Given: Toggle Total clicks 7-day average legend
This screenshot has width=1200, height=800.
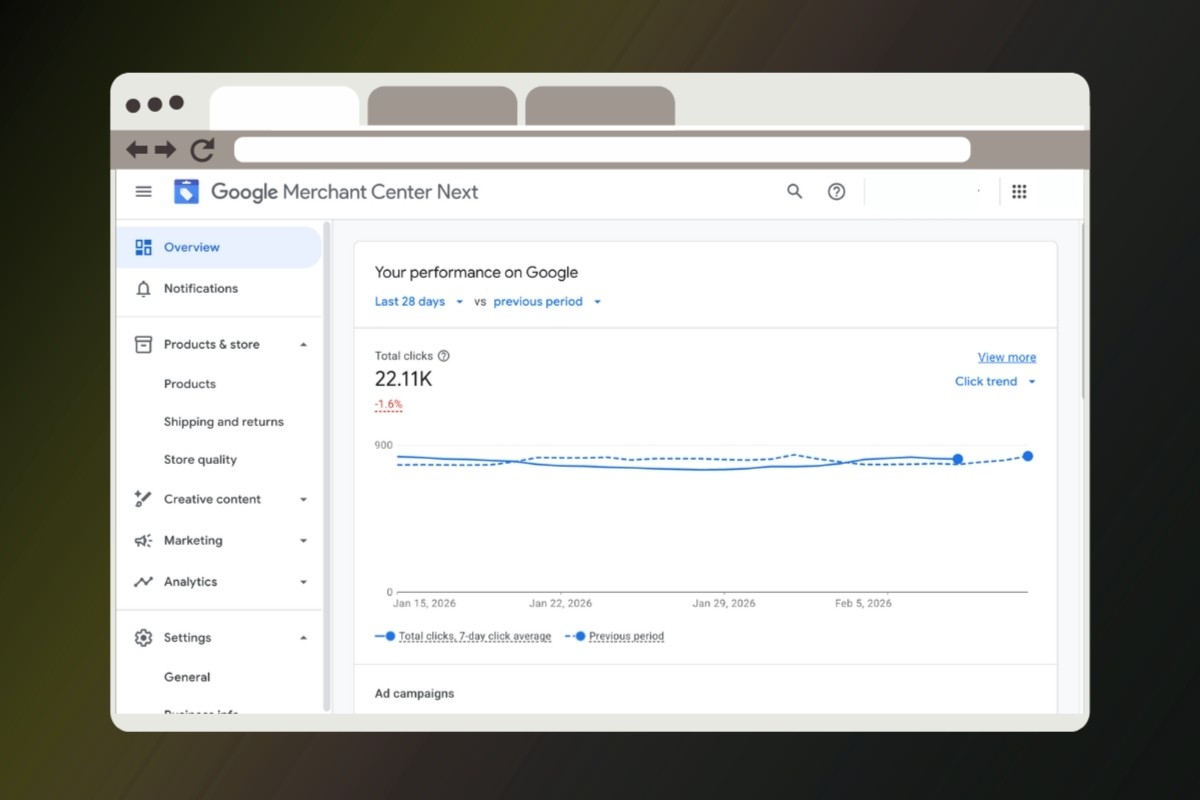Looking at the screenshot, I should click(x=463, y=636).
